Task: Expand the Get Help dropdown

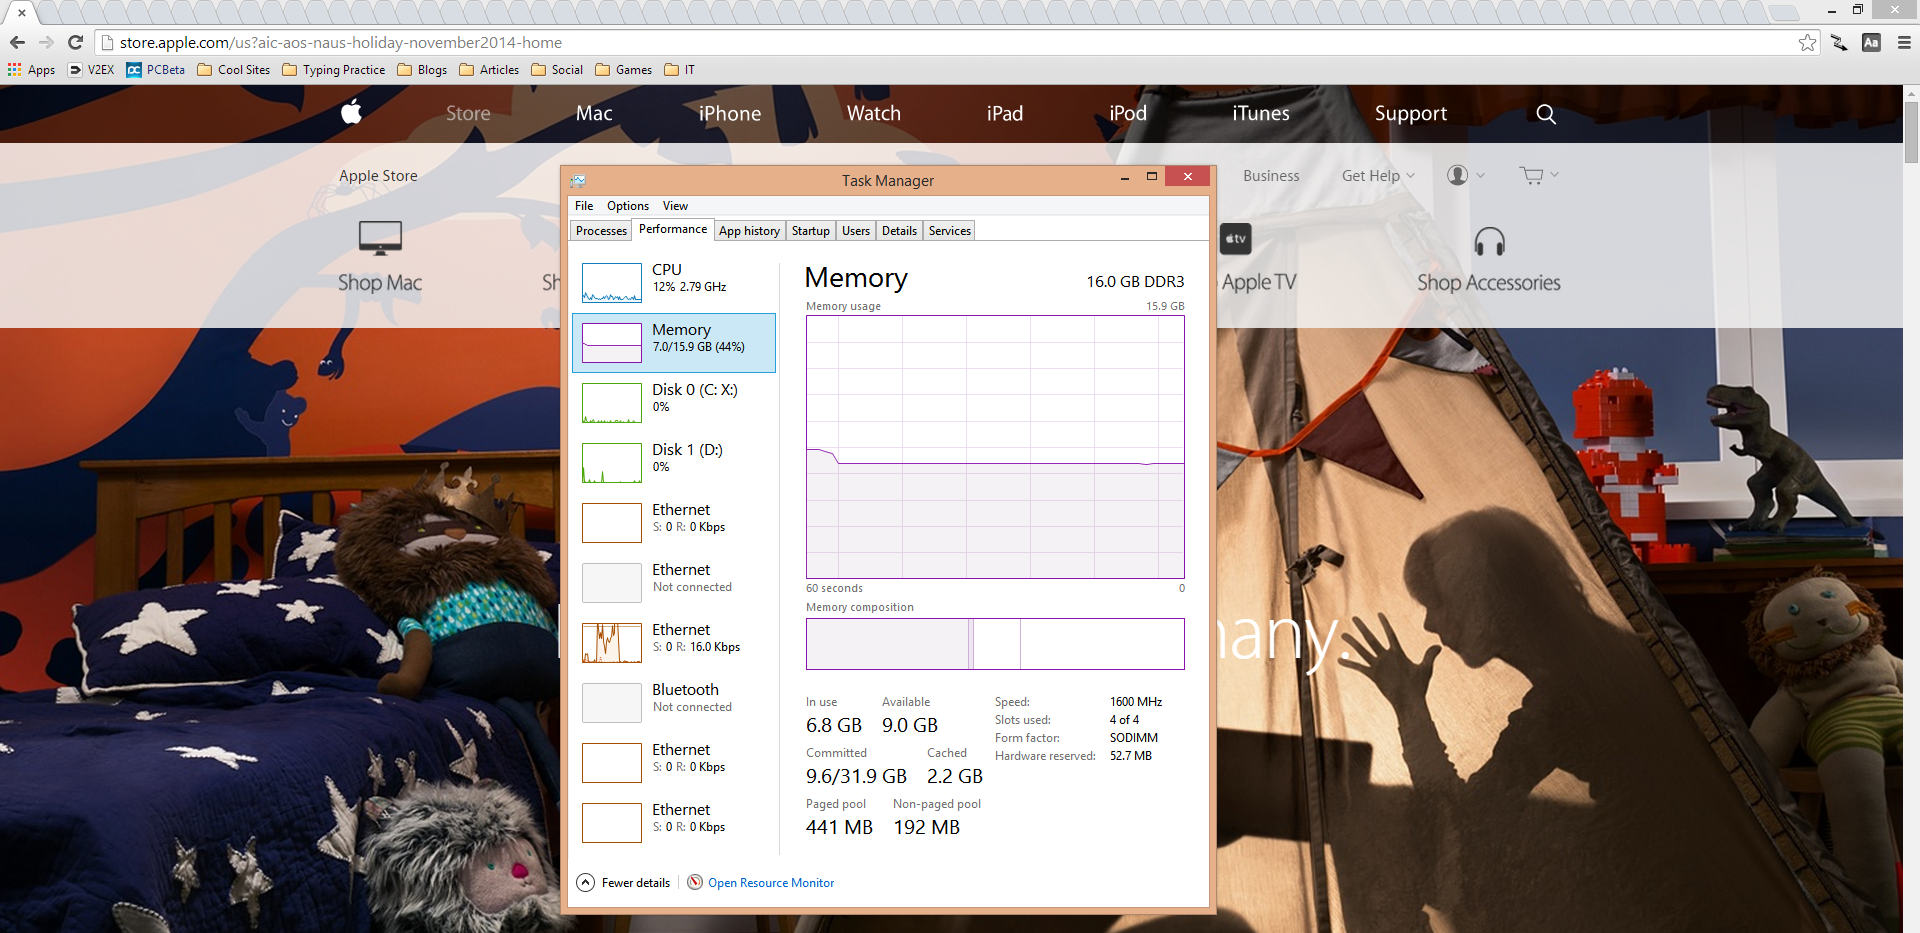Action: 1377,176
